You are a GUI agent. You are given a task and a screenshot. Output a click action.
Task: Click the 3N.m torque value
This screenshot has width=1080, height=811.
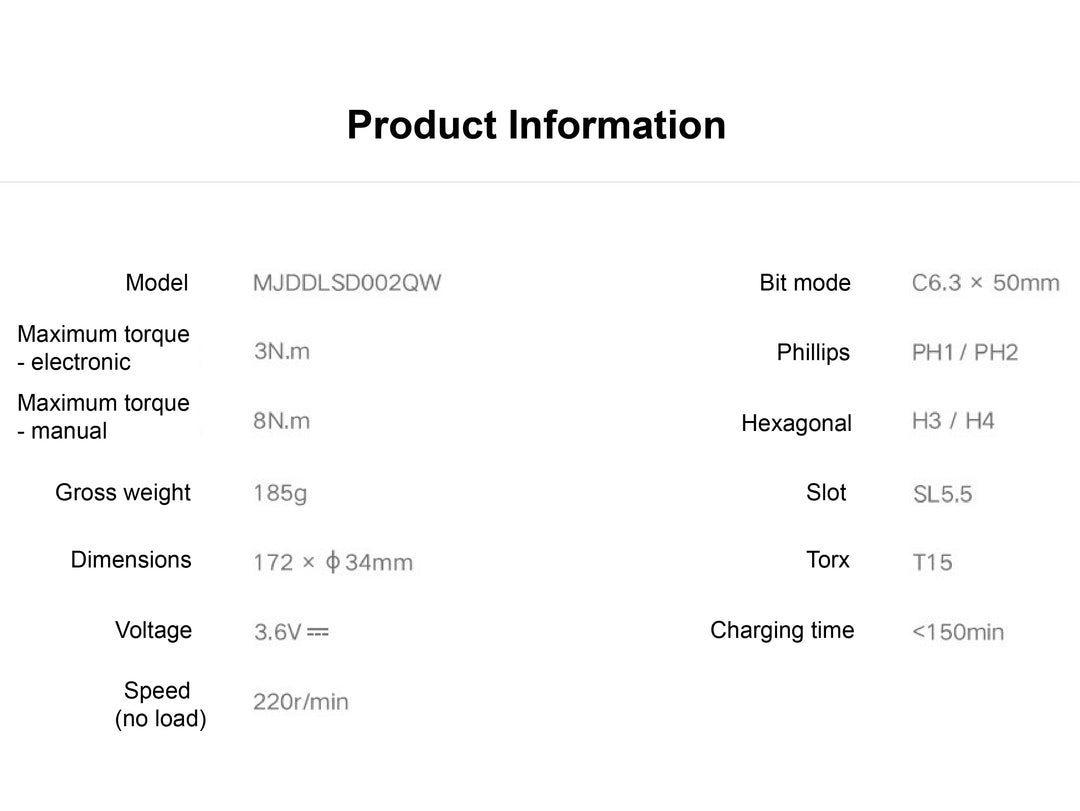pyautogui.click(x=282, y=351)
